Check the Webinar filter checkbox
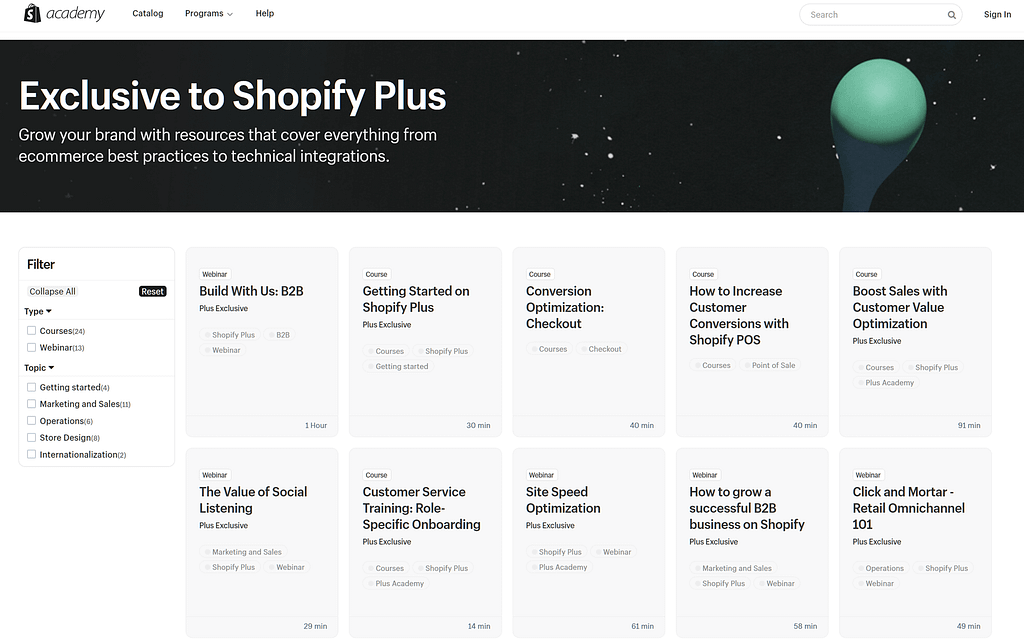Viewport: 1024px width, 644px height. [29, 347]
